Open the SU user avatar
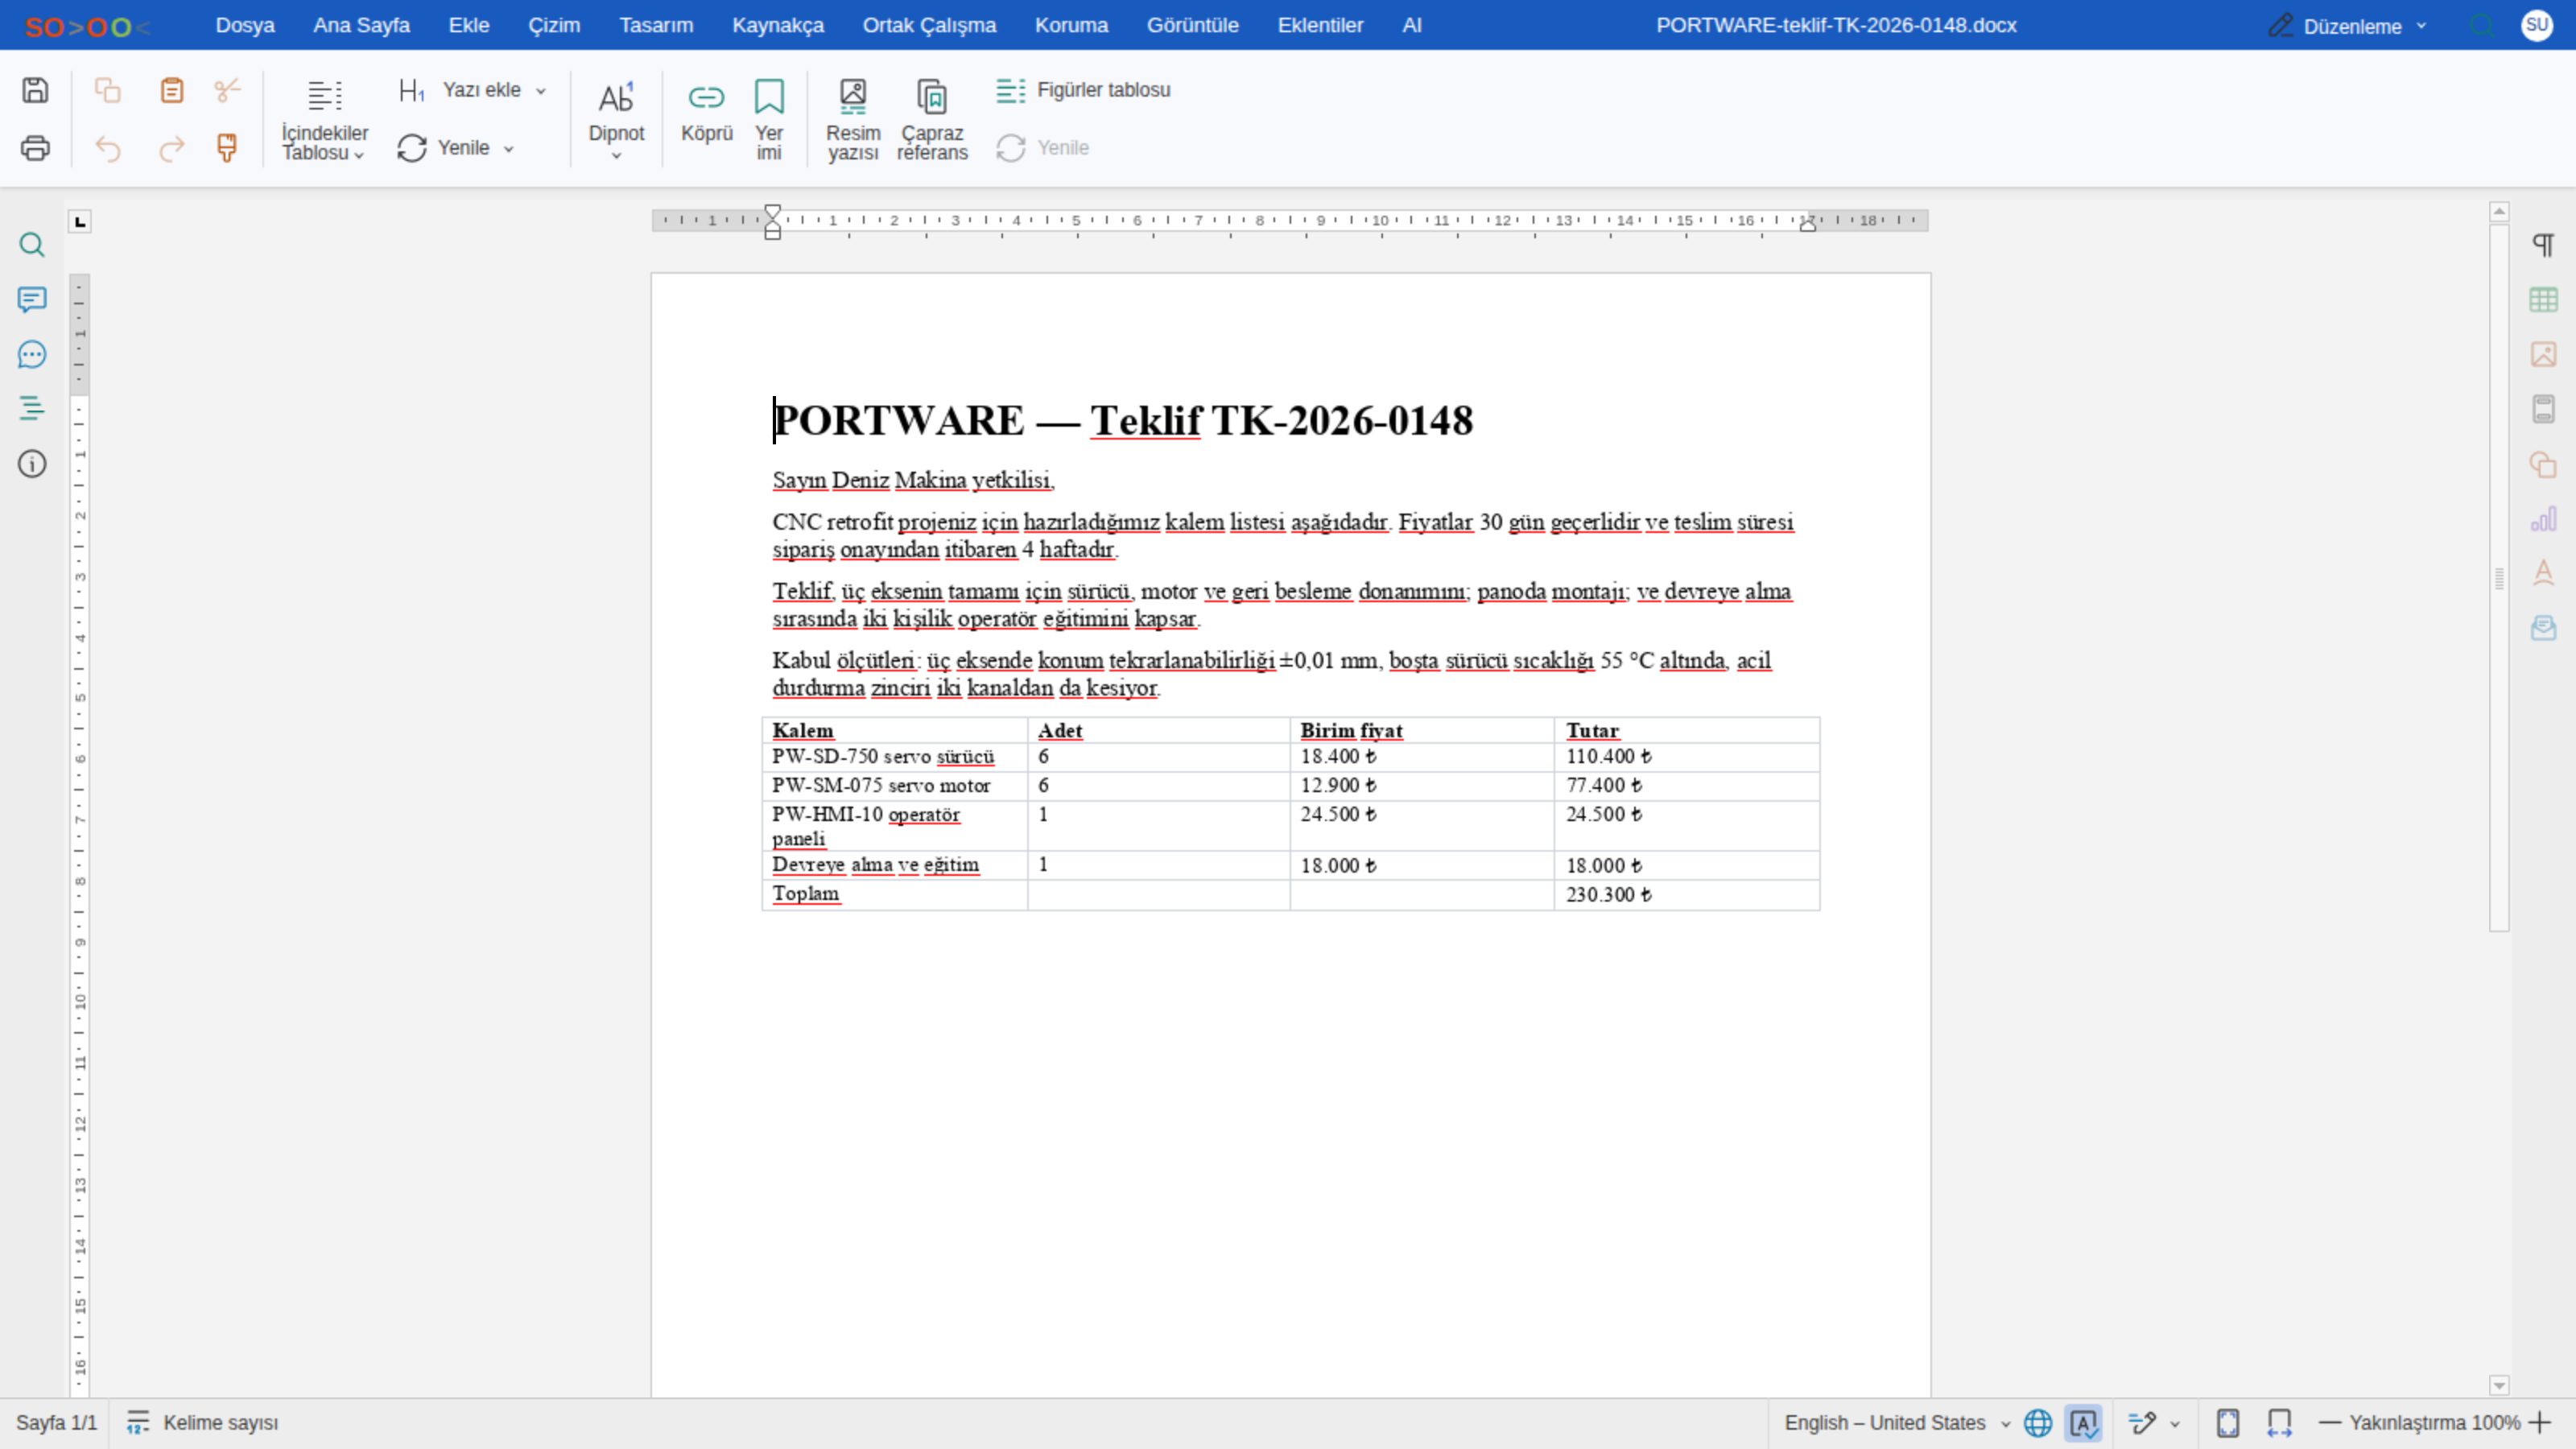The image size is (2576, 1449). pyautogui.click(x=2537, y=25)
